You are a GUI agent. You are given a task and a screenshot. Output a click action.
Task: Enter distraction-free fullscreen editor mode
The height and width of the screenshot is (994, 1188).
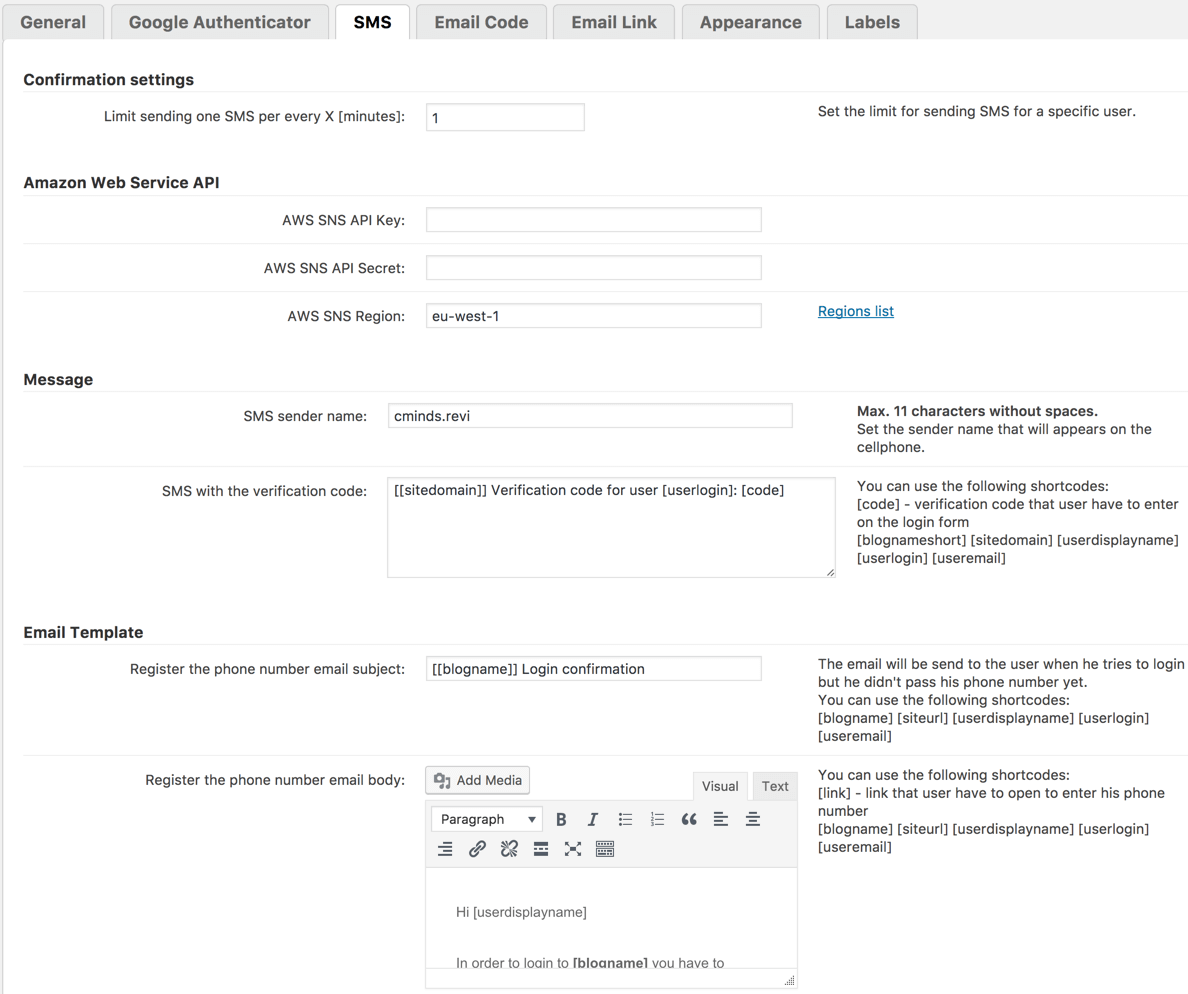click(573, 849)
